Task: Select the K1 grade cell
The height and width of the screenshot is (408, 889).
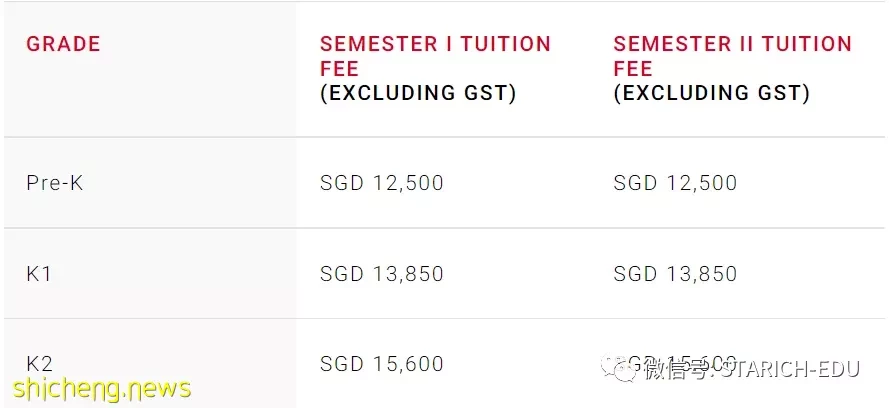Action: coord(39,274)
